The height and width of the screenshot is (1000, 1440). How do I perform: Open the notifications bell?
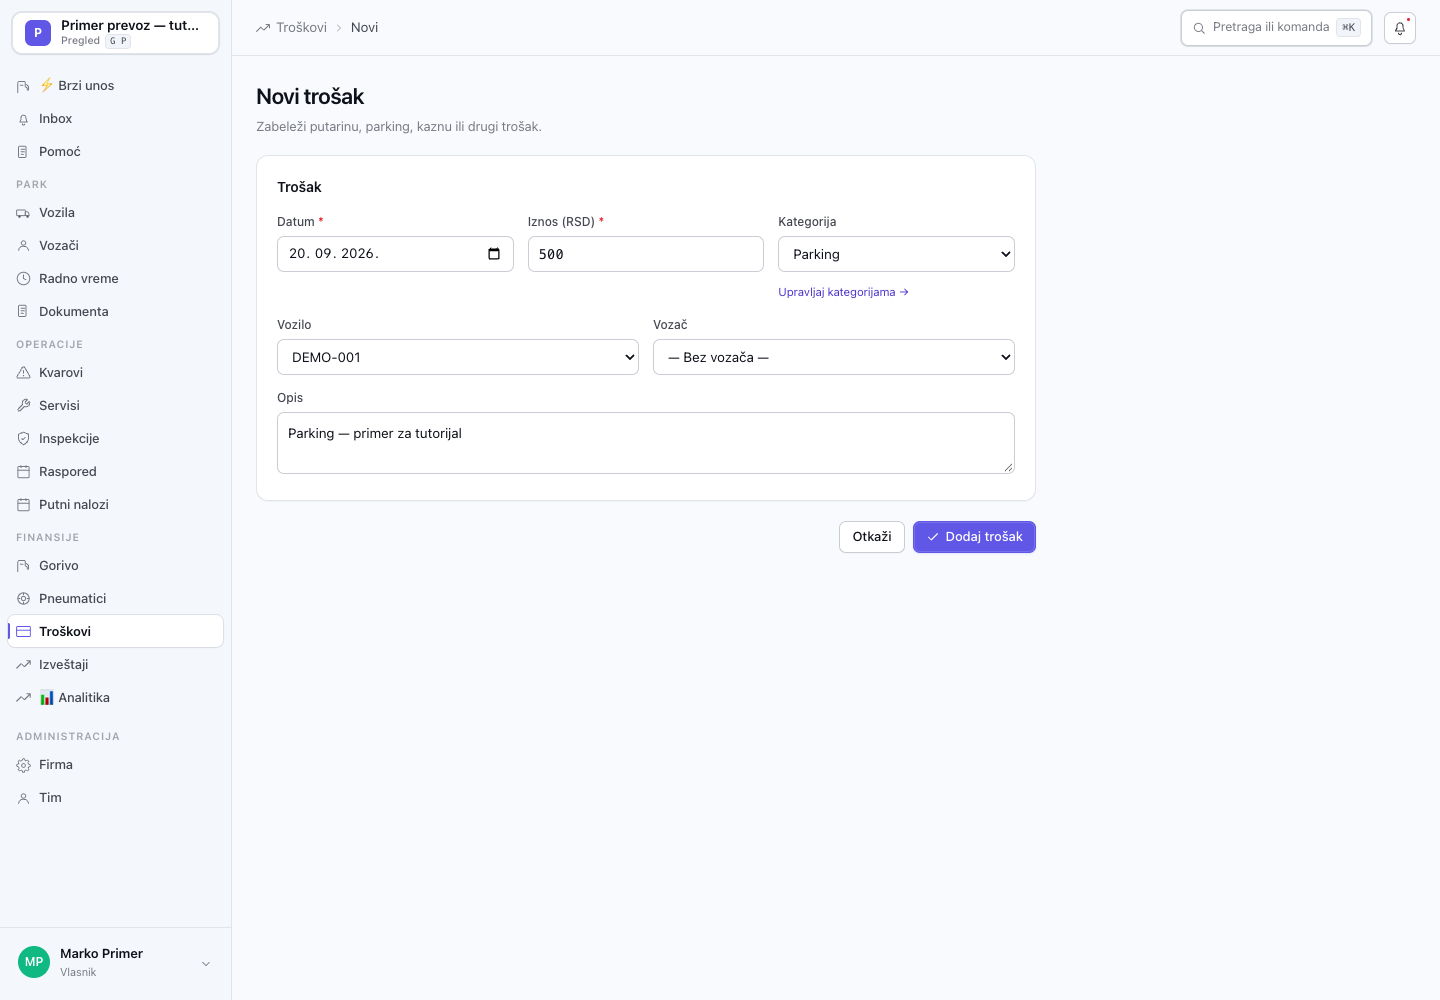coord(1400,28)
